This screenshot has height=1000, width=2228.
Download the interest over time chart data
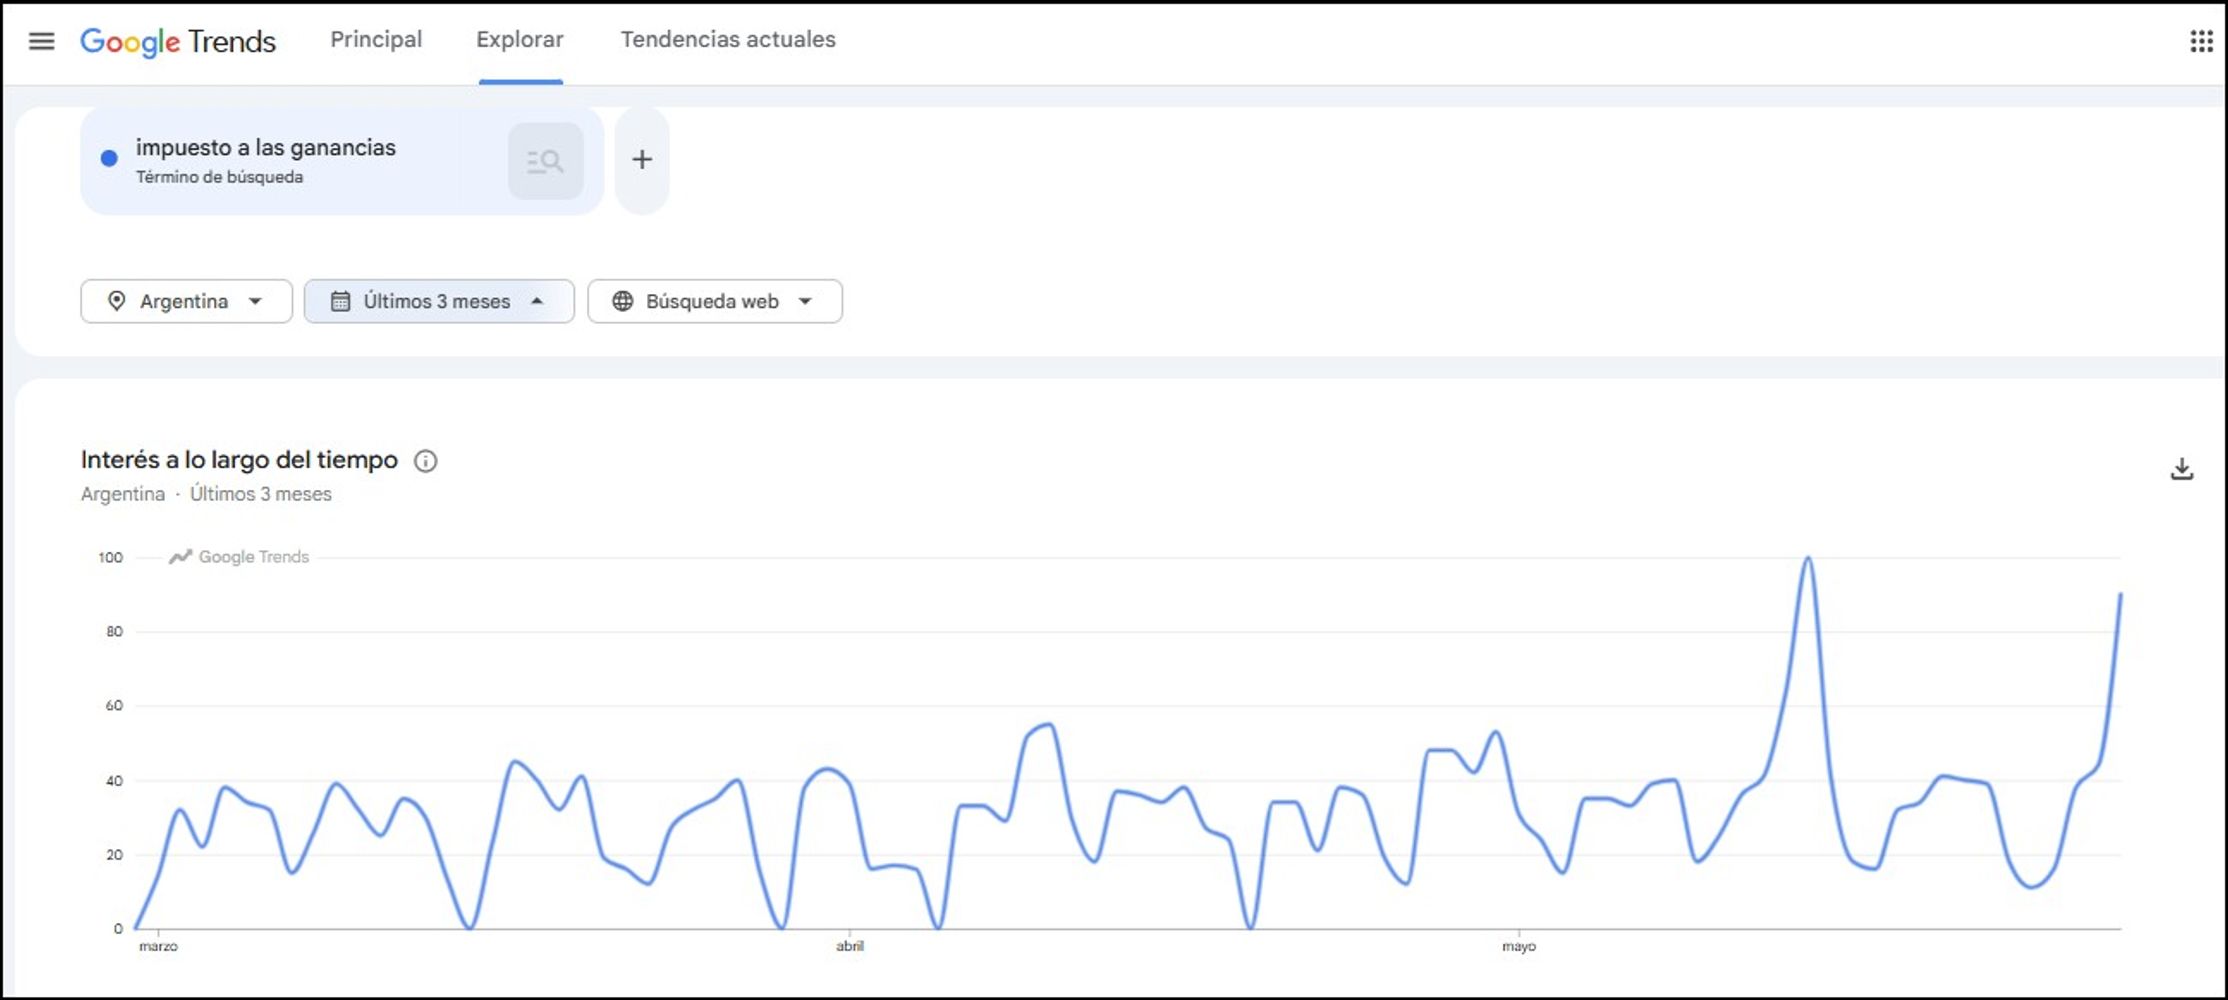click(2182, 469)
